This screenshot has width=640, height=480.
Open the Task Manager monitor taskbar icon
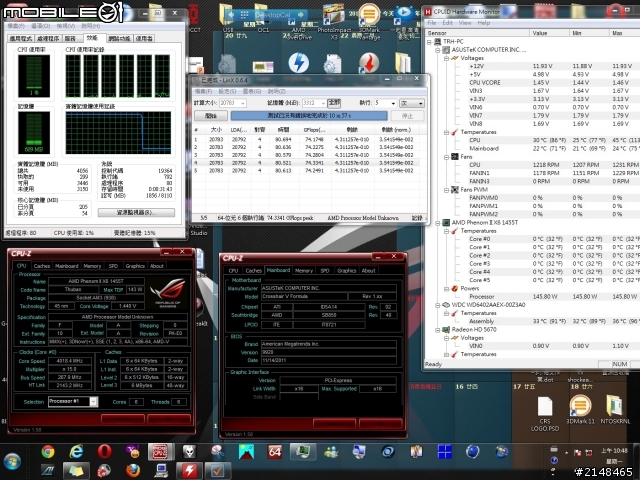[x=303, y=452]
